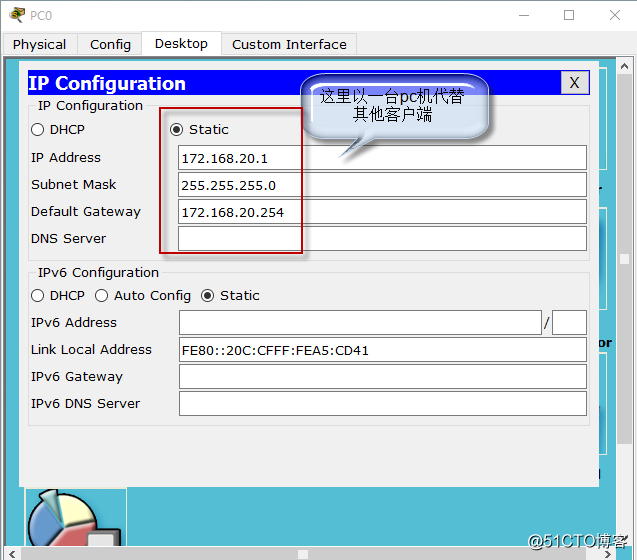The width and height of the screenshot is (637, 560).
Task: Open the pie chart desktop app icon
Action: point(76,517)
